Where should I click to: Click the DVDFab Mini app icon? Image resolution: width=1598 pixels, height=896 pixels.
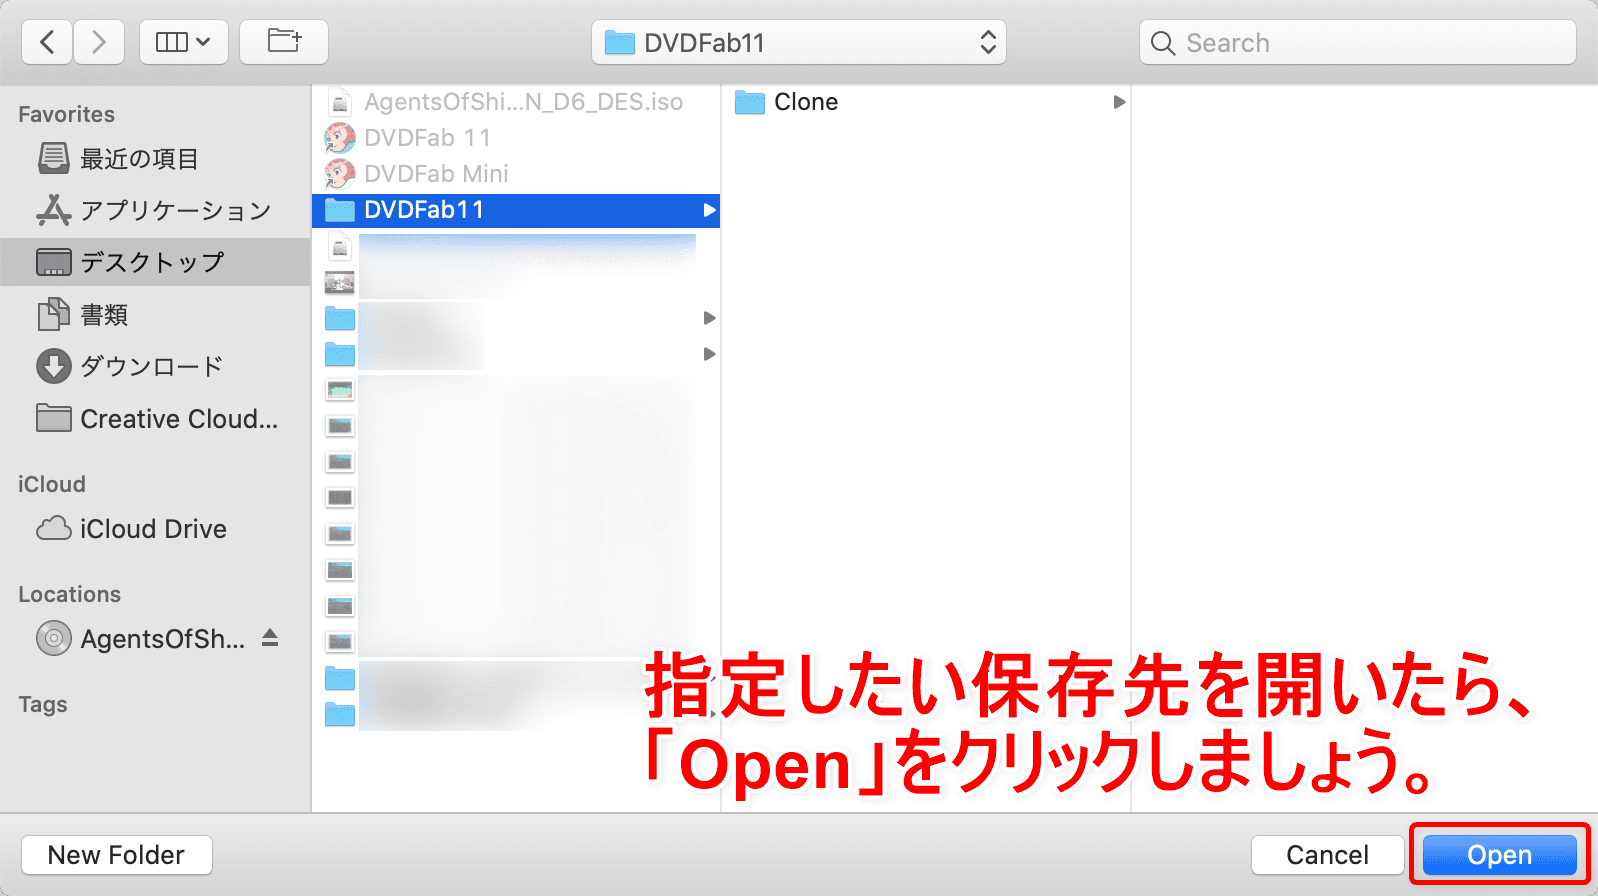340,174
